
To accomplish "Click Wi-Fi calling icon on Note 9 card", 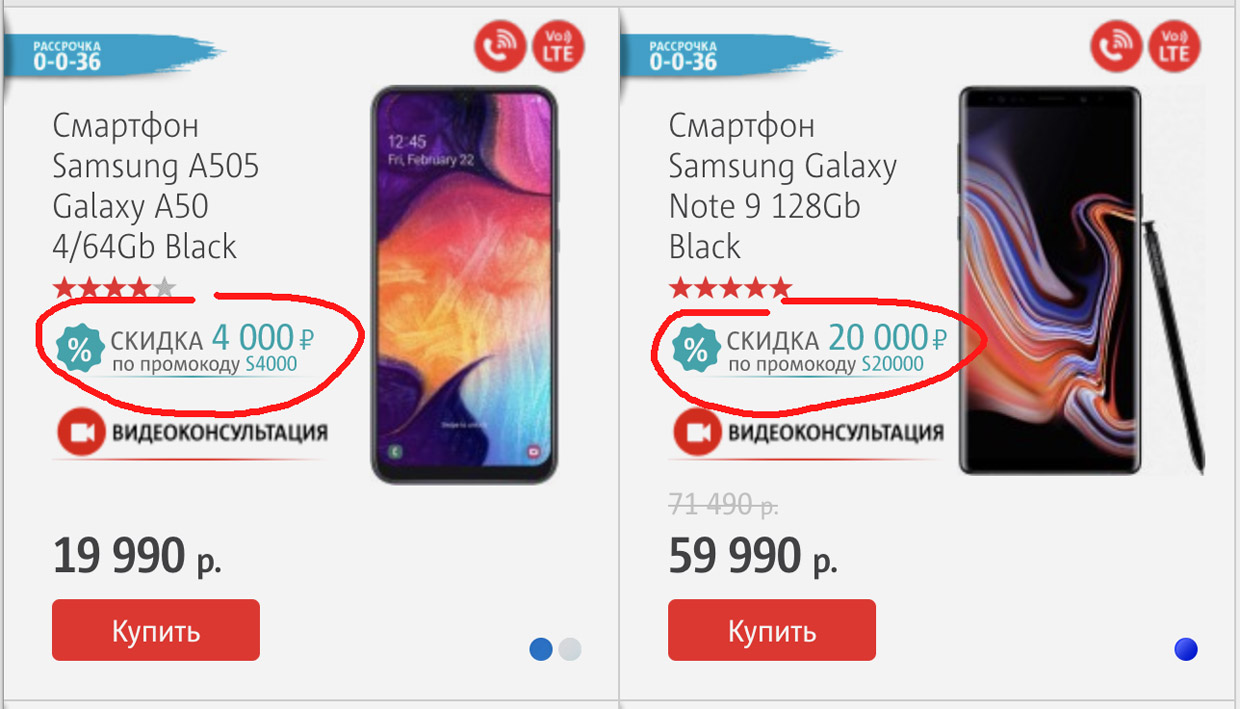I will (x=1117, y=48).
